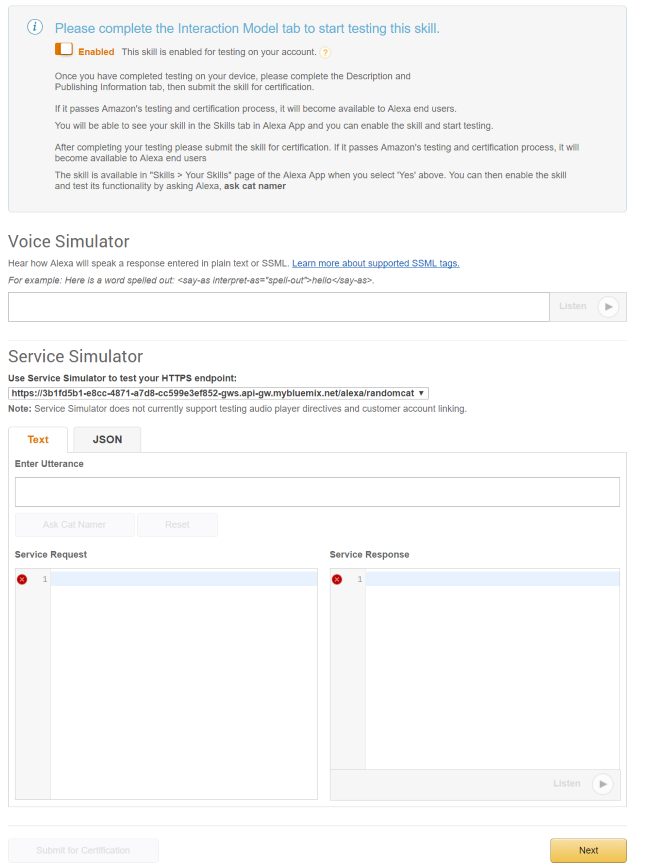650x868 pixels.
Task: Click the Service Request error icon
Action: 22,580
